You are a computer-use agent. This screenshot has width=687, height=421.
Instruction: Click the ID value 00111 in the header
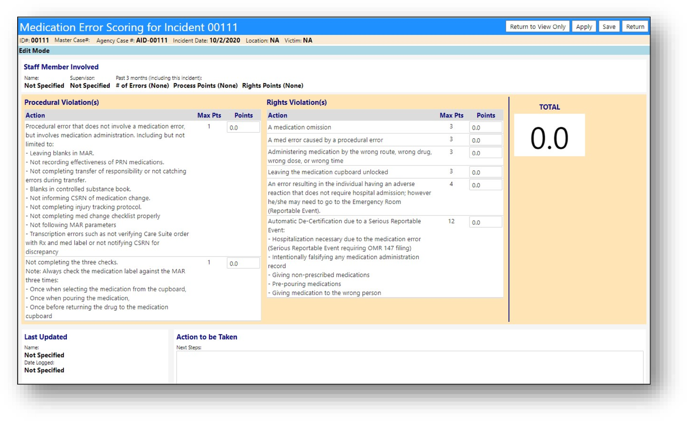[40, 40]
